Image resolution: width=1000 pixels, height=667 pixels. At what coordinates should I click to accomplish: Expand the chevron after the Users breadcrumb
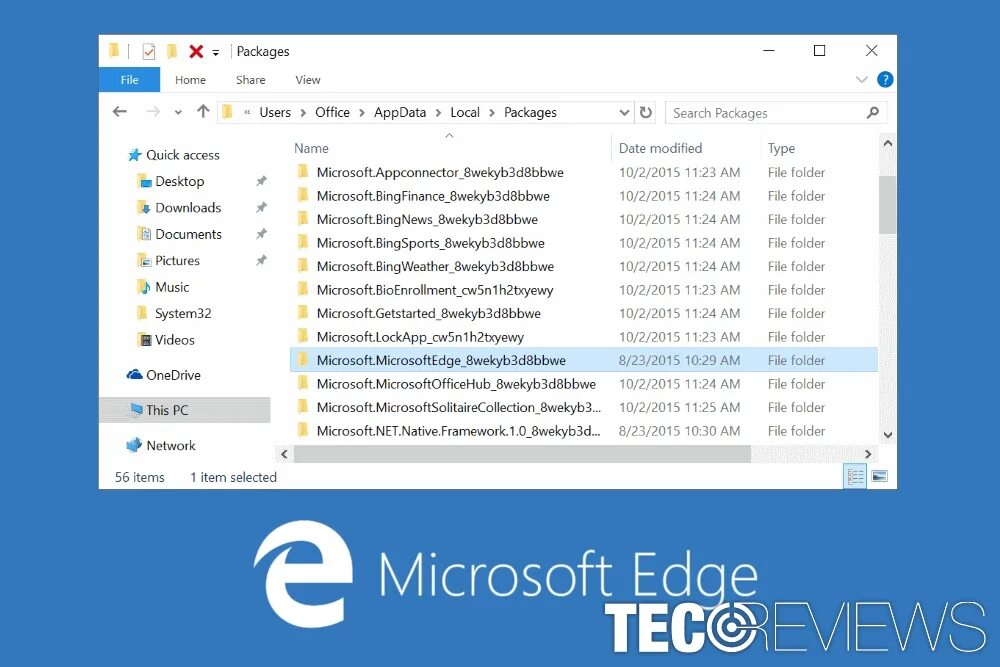[304, 113]
